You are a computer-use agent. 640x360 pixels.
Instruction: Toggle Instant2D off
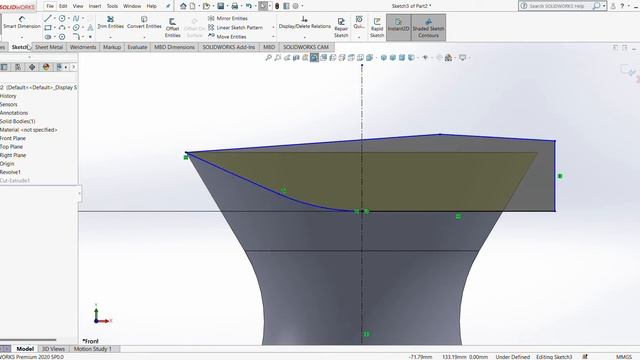398,27
